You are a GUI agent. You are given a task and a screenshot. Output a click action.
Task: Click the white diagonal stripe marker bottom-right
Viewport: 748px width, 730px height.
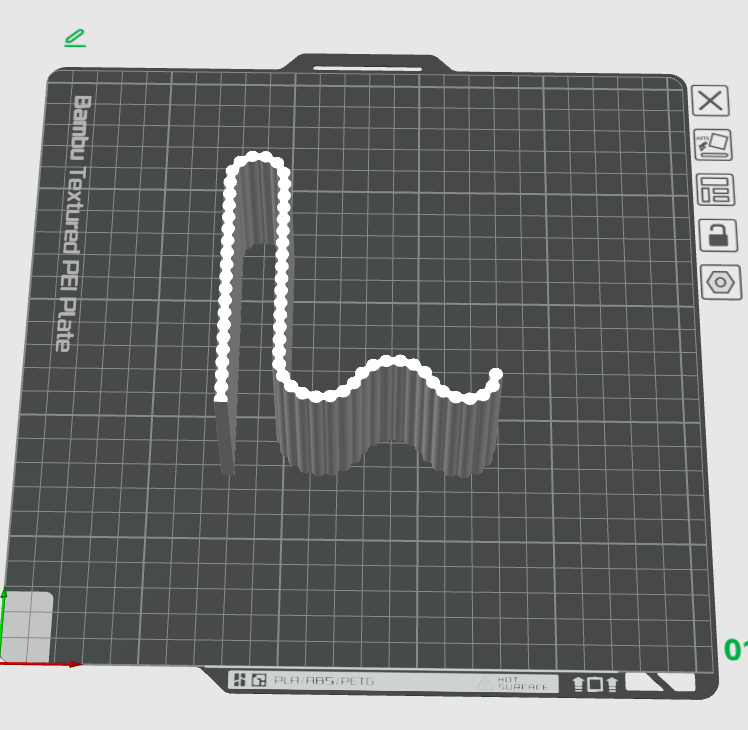pyautogui.click(x=661, y=682)
